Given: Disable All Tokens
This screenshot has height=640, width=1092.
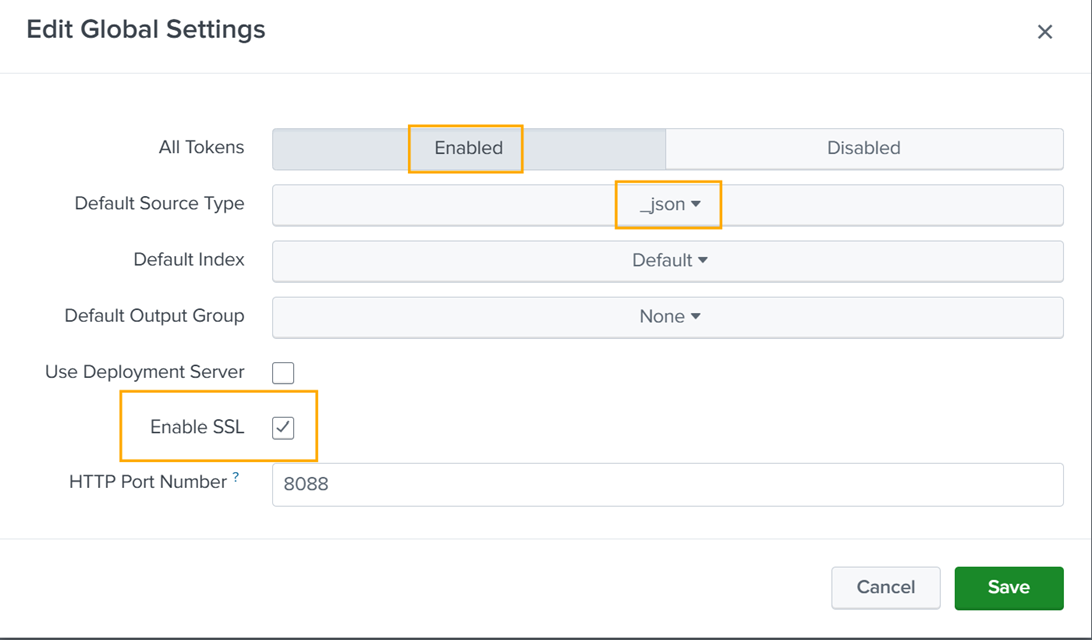Looking at the screenshot, I should point(863,148).
